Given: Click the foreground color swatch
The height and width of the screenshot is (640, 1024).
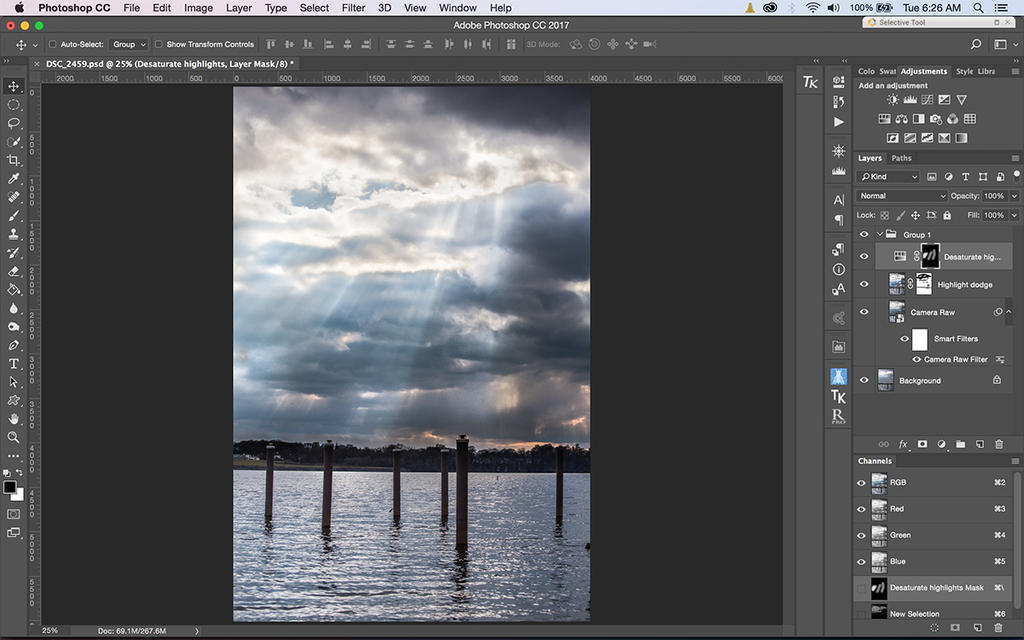Looking at the screenshot, I should pos(9,488).
